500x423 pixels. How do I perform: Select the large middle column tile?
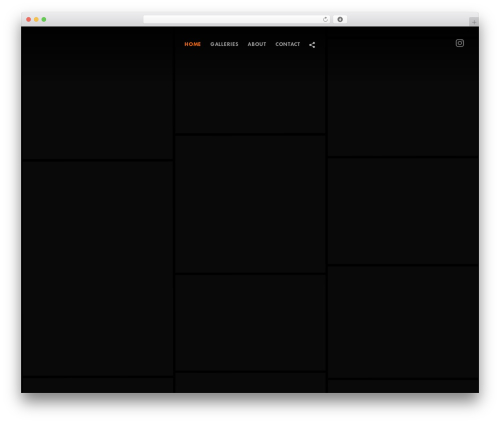tap(250, 204)
